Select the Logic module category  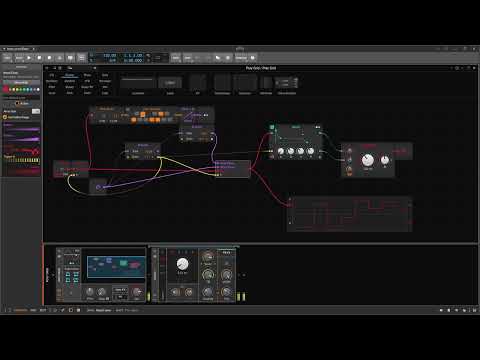tap(105, 93)
